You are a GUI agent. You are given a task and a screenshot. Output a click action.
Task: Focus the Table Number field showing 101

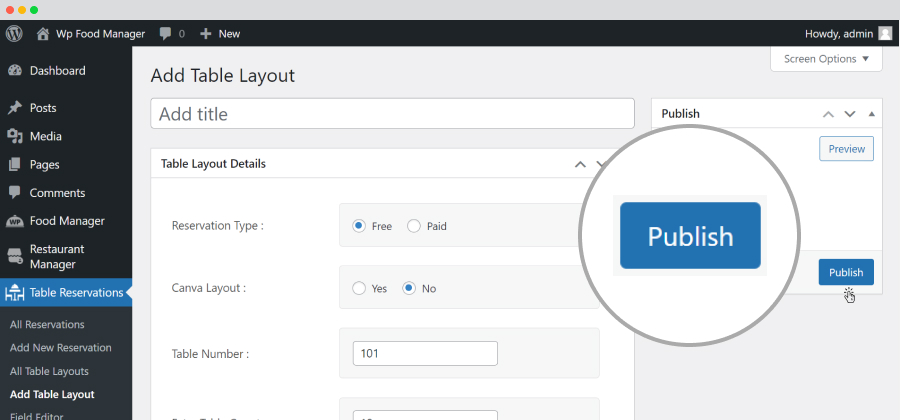[425, 353]
